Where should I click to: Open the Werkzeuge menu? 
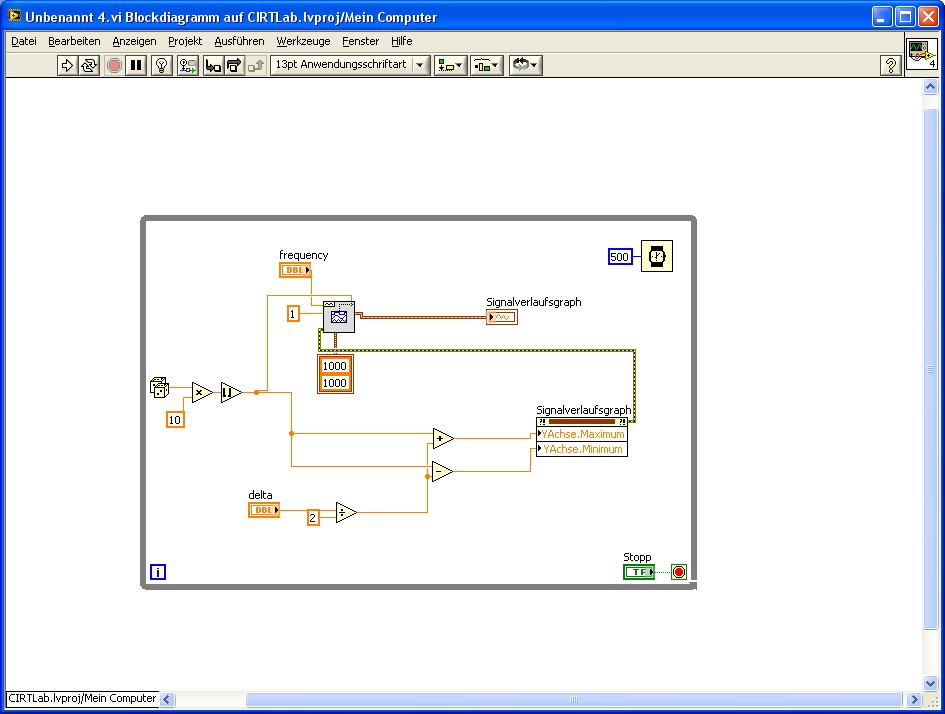[x=303, y=41]
